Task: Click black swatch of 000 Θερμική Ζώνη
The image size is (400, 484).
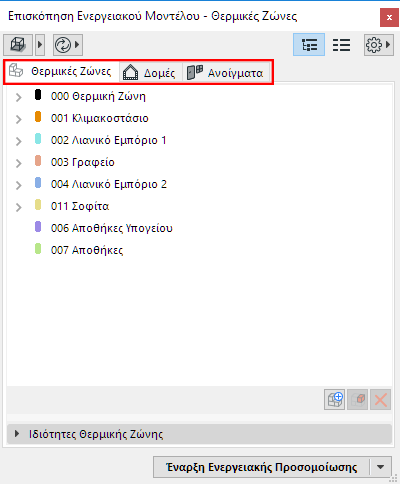Action: [x=38, y=95]
